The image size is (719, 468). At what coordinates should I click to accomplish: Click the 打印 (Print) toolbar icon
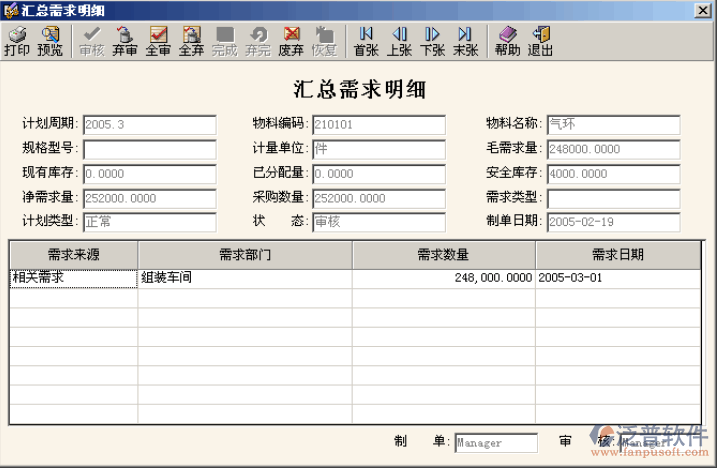tap(17, 41)
